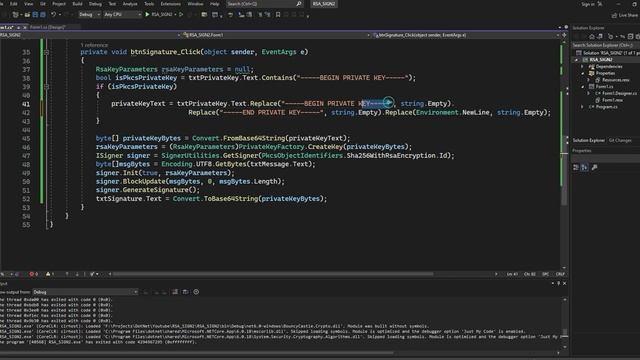Open the Window menu
The height and width of the screenshot is (360, 640).
(195, 4)
